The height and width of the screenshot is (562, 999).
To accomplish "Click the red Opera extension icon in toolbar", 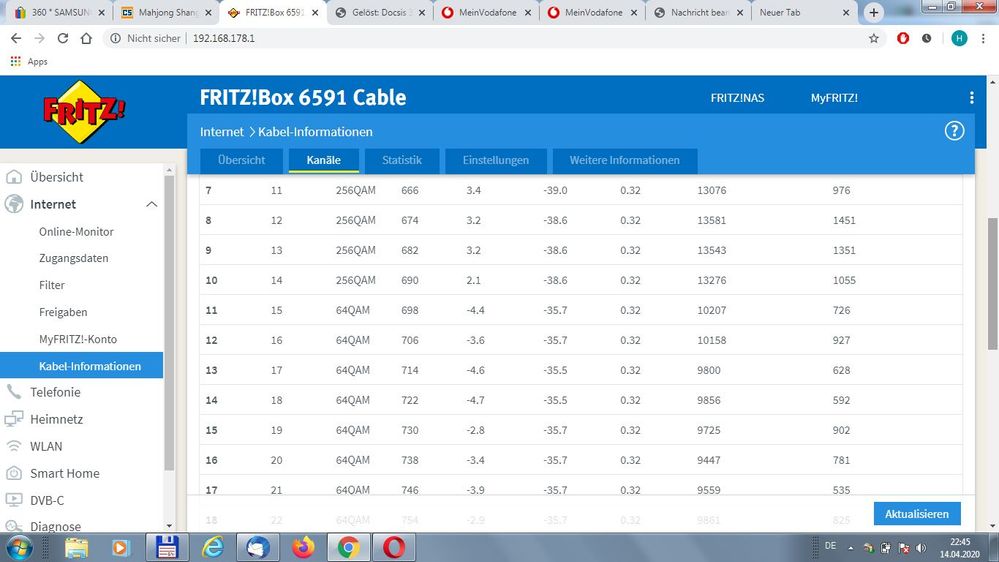I will click(x=903, y=38).
